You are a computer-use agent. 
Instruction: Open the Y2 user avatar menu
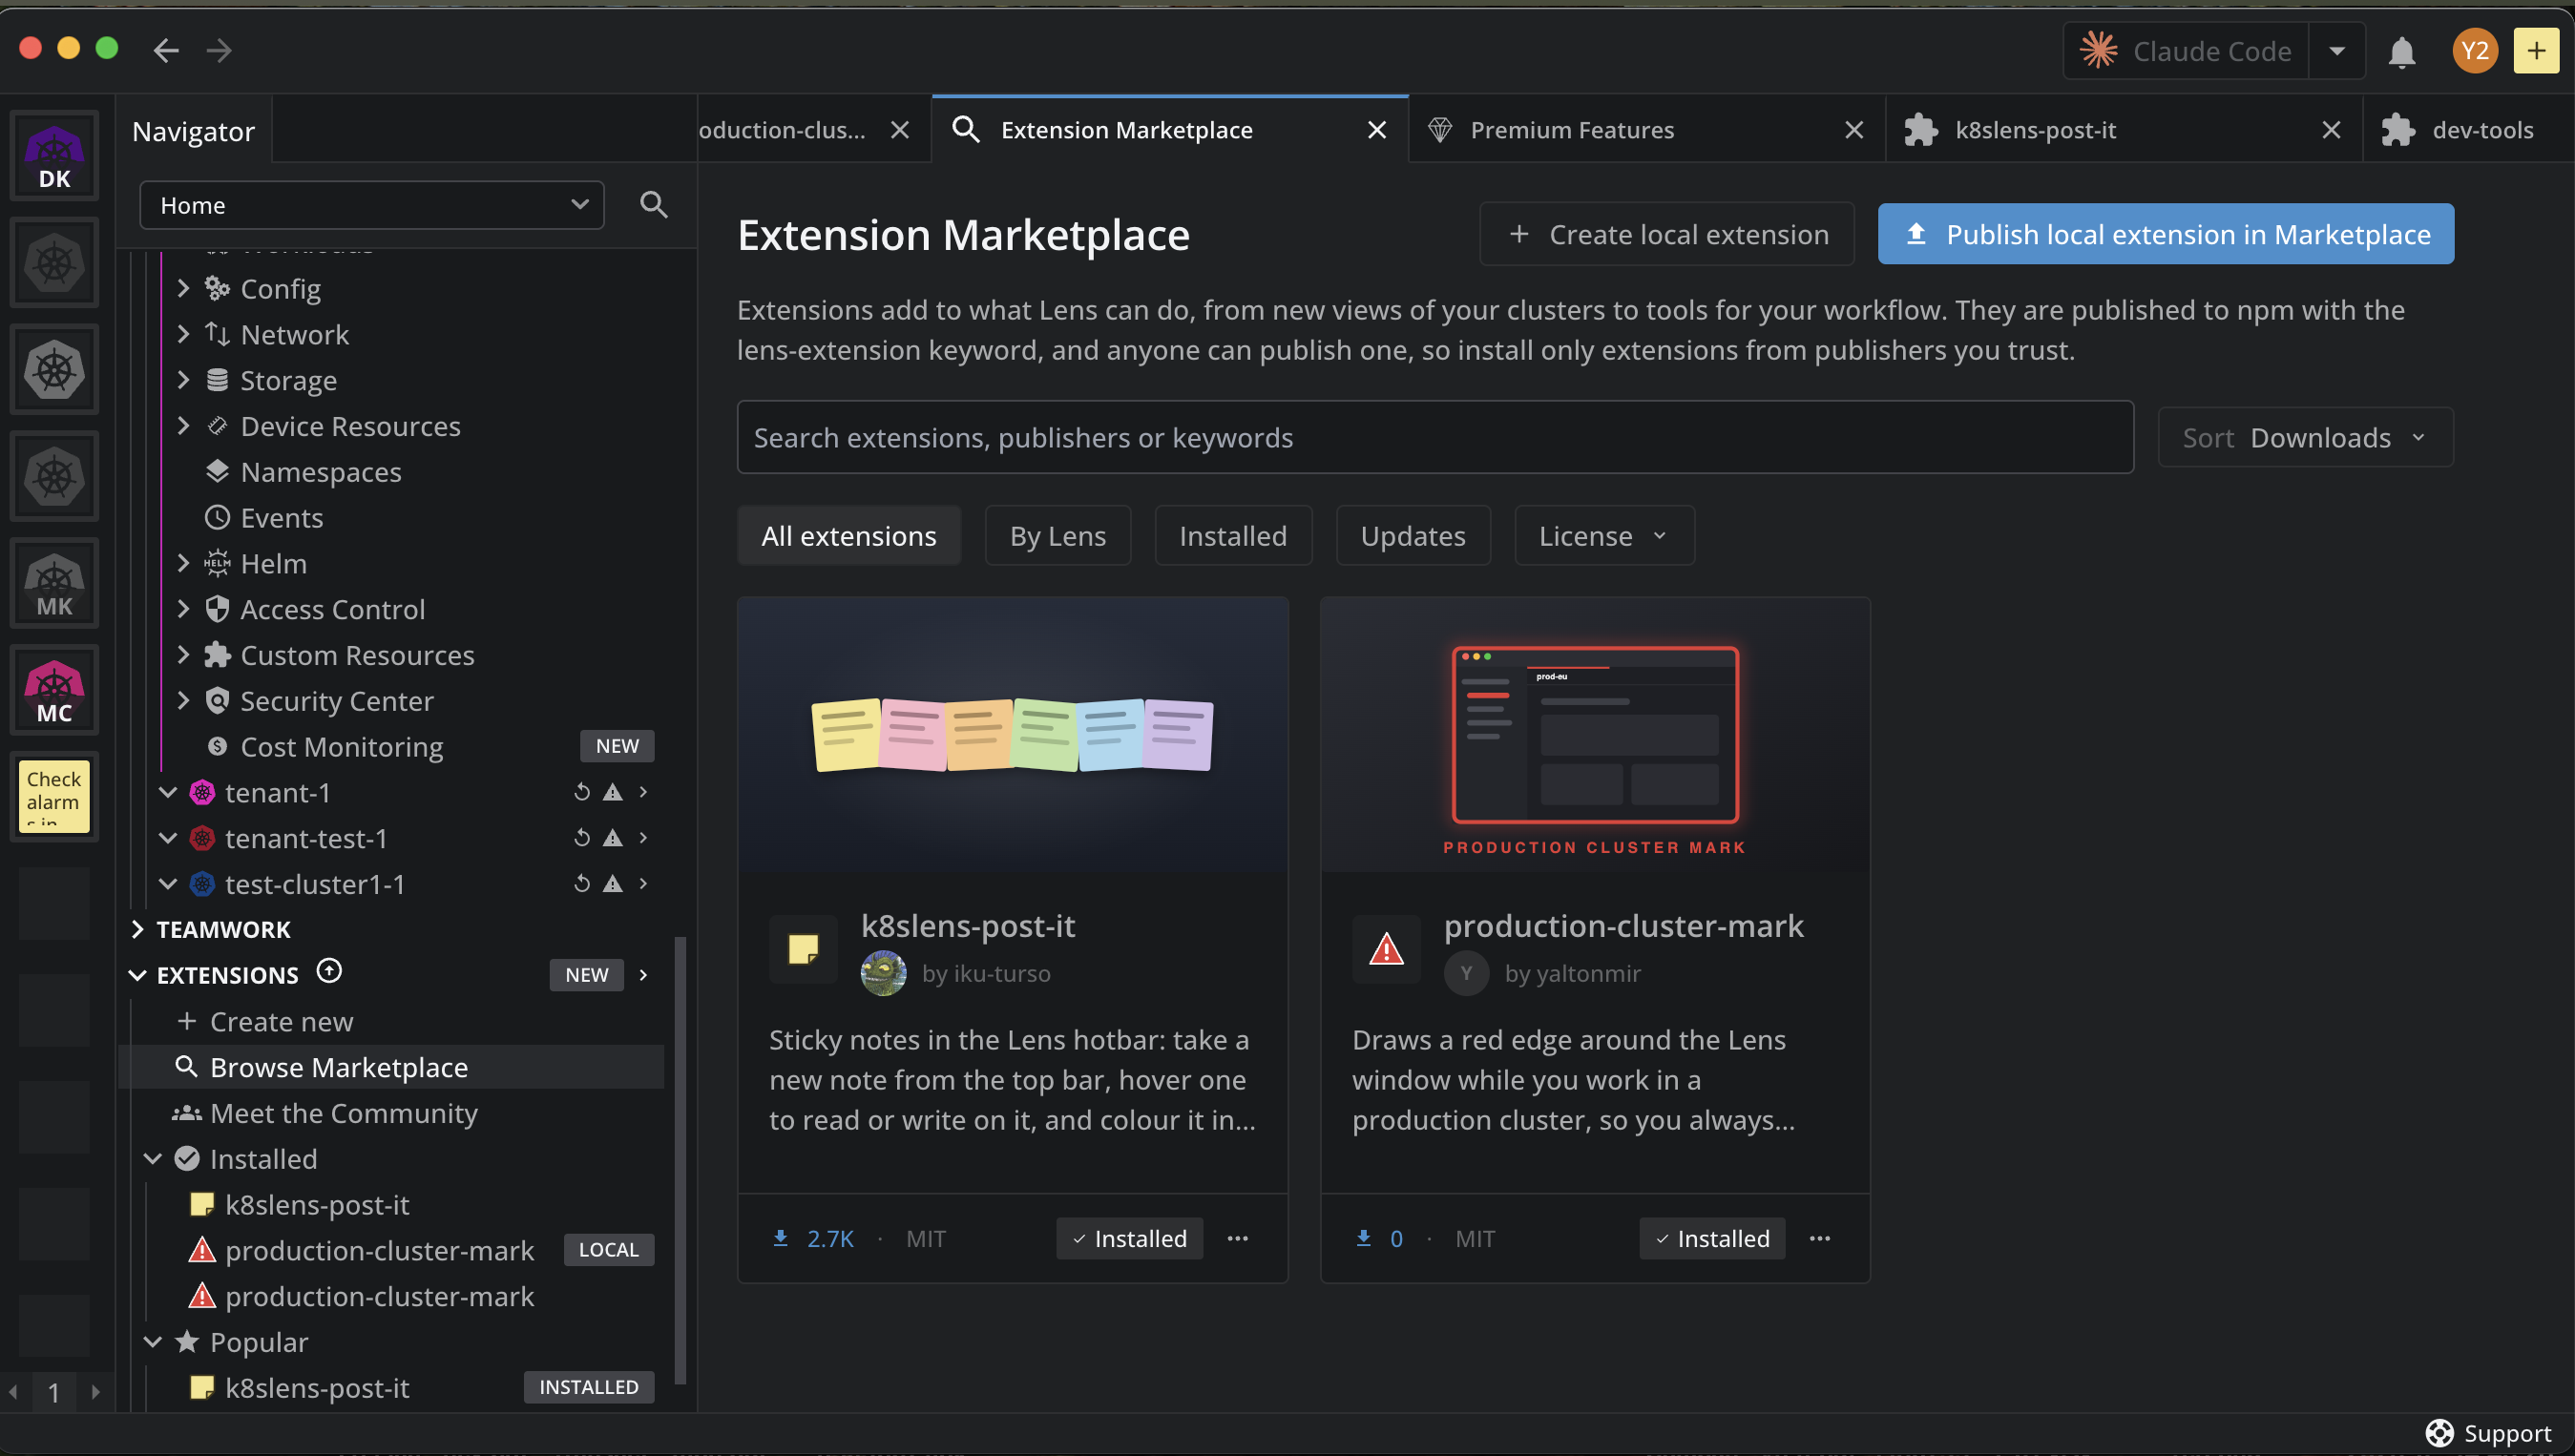click(x=2474, y=51)
